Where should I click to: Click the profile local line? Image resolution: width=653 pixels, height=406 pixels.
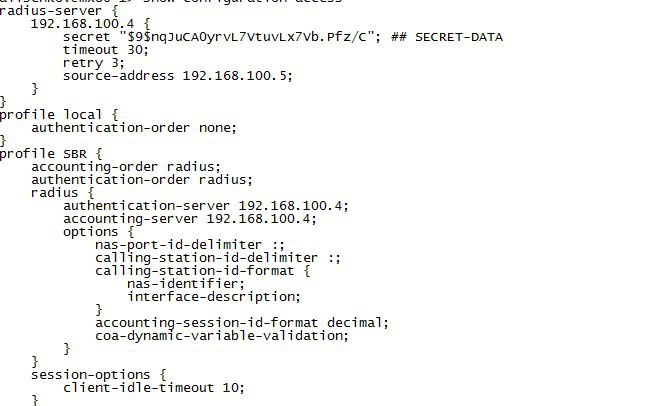click(x=59, y=115)
